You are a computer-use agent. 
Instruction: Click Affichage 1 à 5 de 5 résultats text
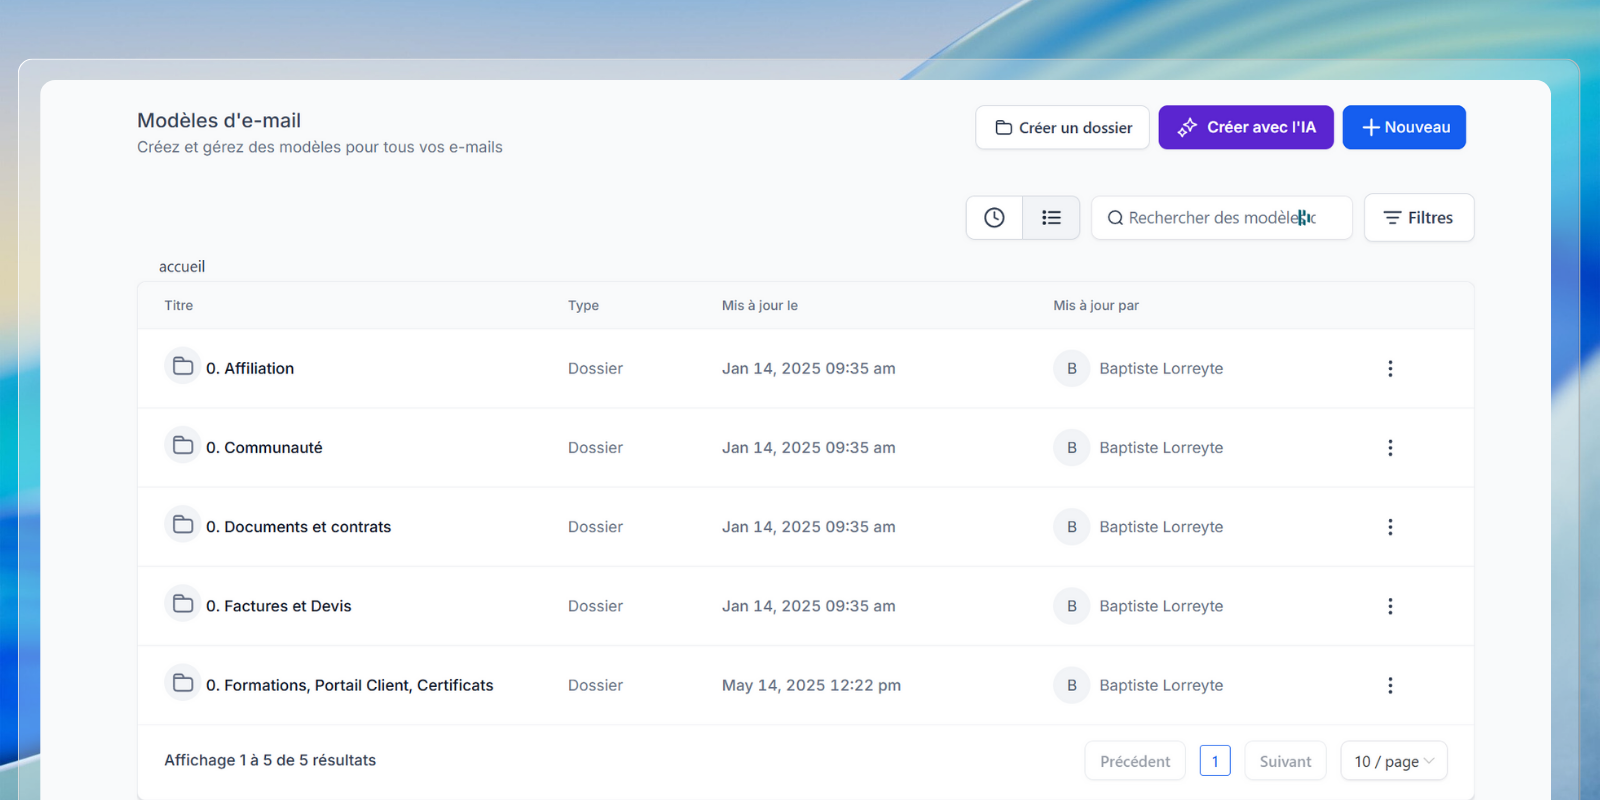[270, 760]
